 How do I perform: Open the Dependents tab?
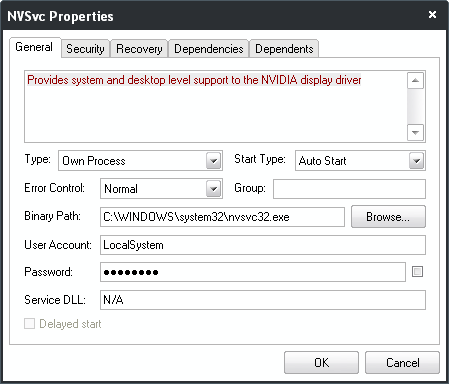coord(284,49)
